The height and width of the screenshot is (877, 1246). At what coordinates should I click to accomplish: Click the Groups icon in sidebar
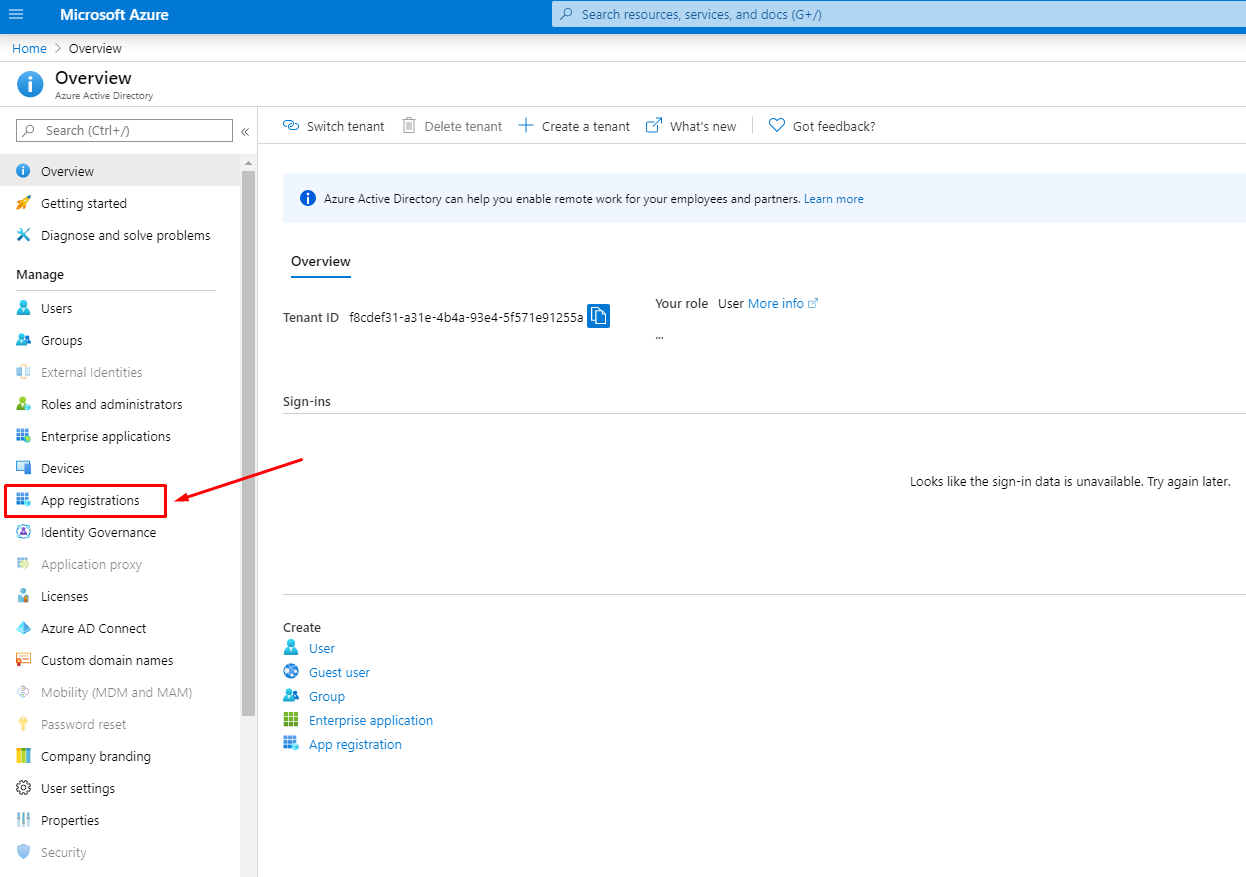[x=23, y=340]
